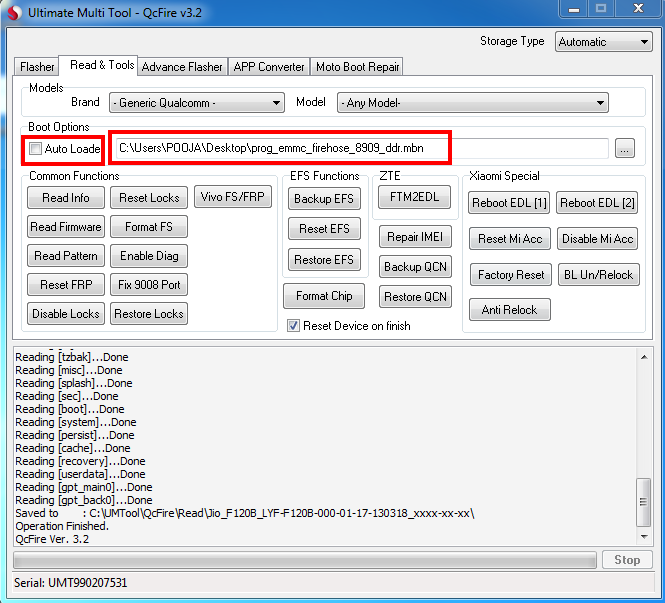665x603 pixels.
Task: Click Repair IMEI
Action: pyautogui.click(x=415, y=237)
